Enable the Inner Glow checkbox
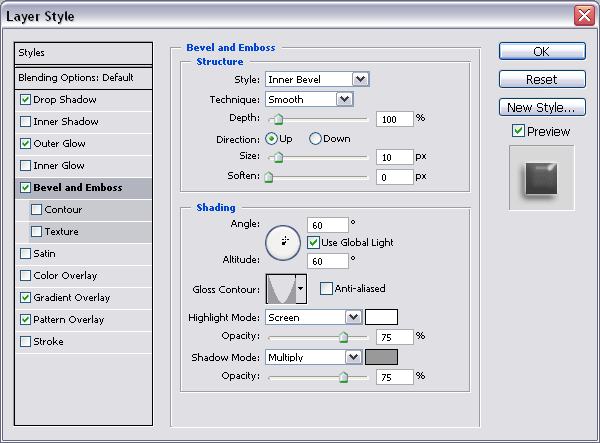Screen dimensions: 600x443 pyautogui.click(x=25, y=166)
